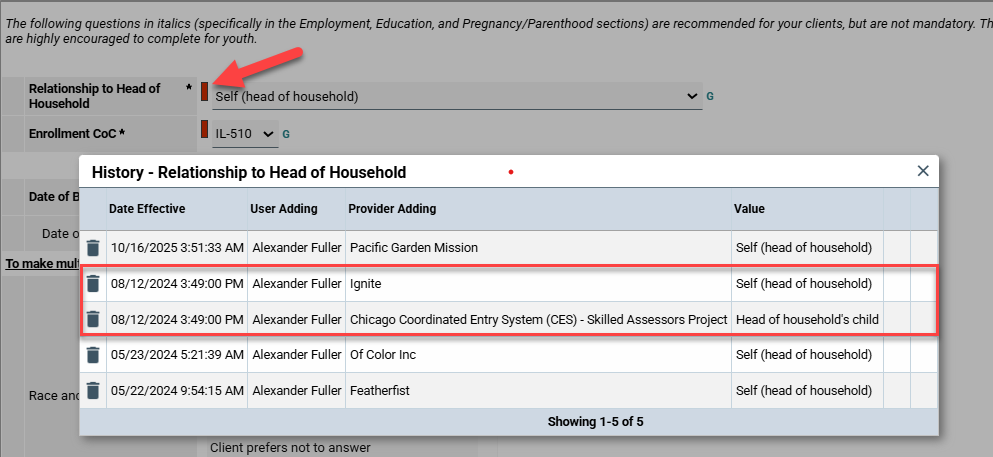Open history icon beside Relationship dropdown
Screen dimensions: 993x457
pyautogui.click(x=710, y=97)
